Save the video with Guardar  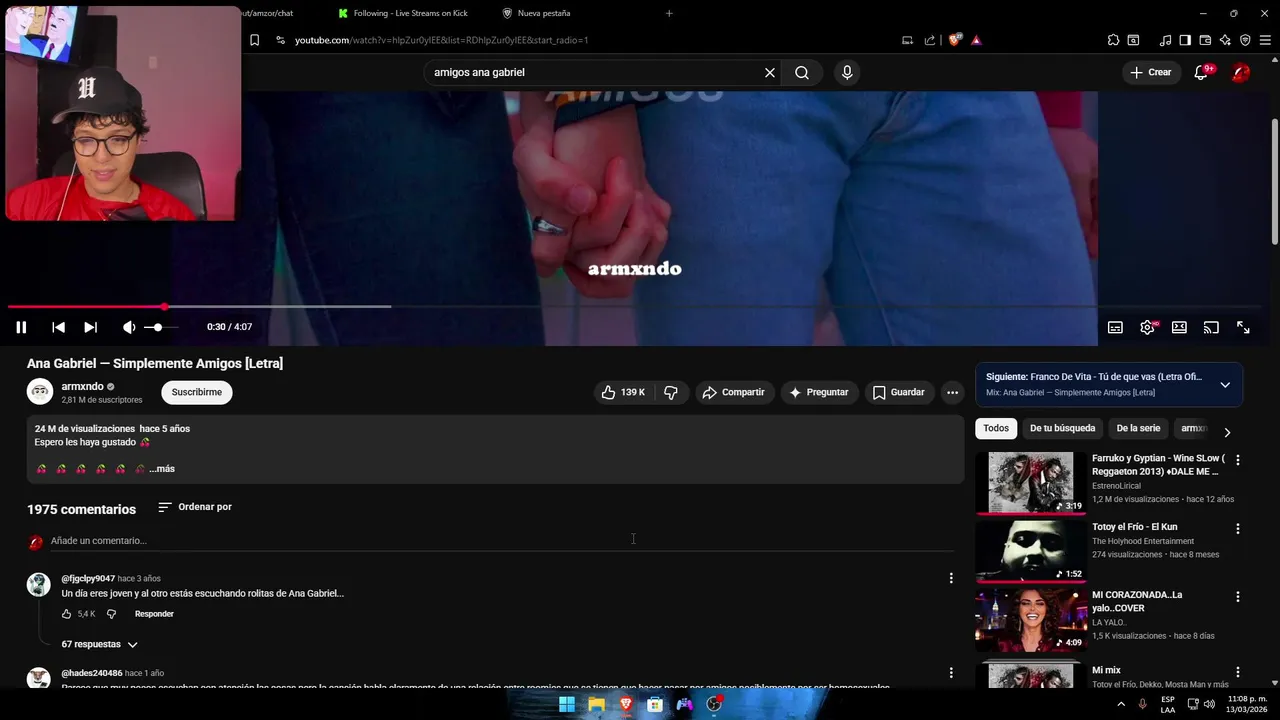[x=898, y=392]
